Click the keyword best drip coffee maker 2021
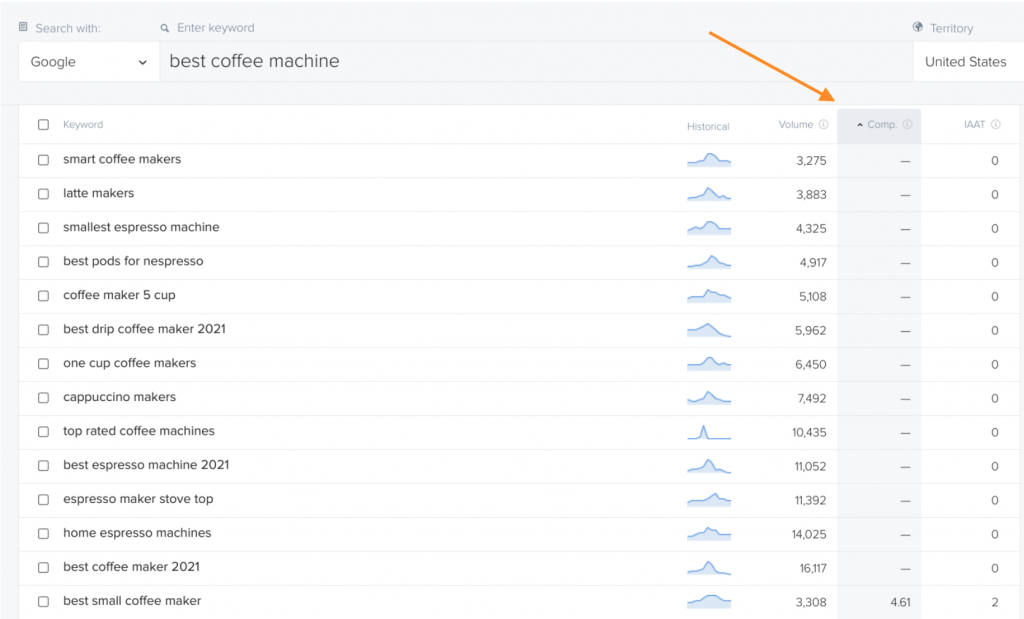Viewport: 1024px width, 619px height. (x=144, y=328)
